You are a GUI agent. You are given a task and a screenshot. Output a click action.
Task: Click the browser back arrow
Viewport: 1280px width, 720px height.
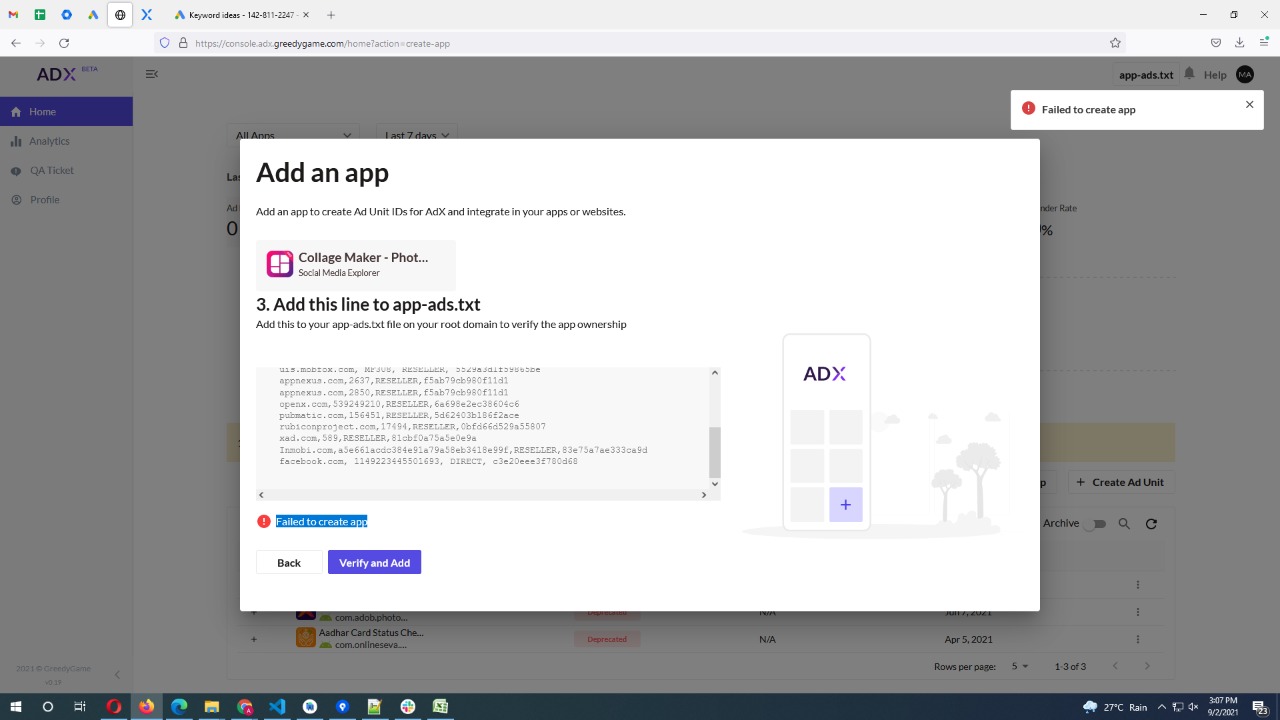[x=16, y=43]
